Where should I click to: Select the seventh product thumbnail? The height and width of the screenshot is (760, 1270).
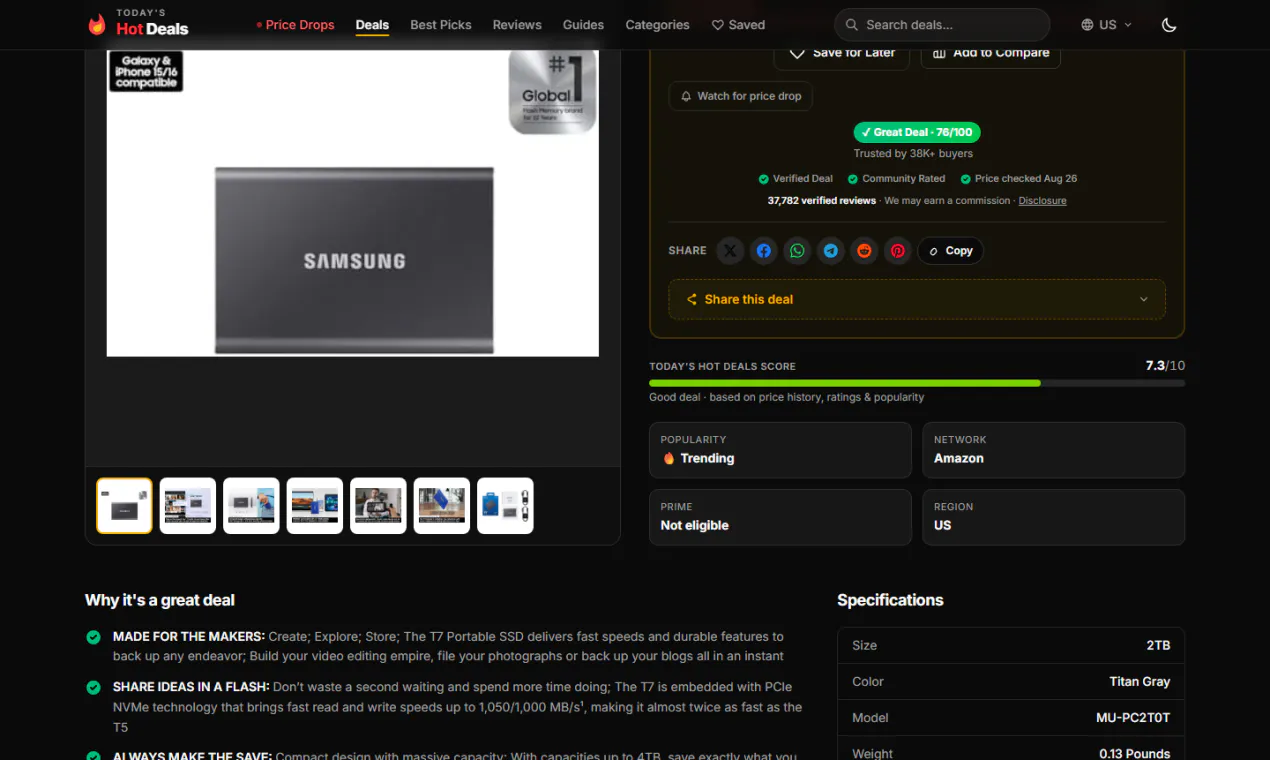coord(506,506)
